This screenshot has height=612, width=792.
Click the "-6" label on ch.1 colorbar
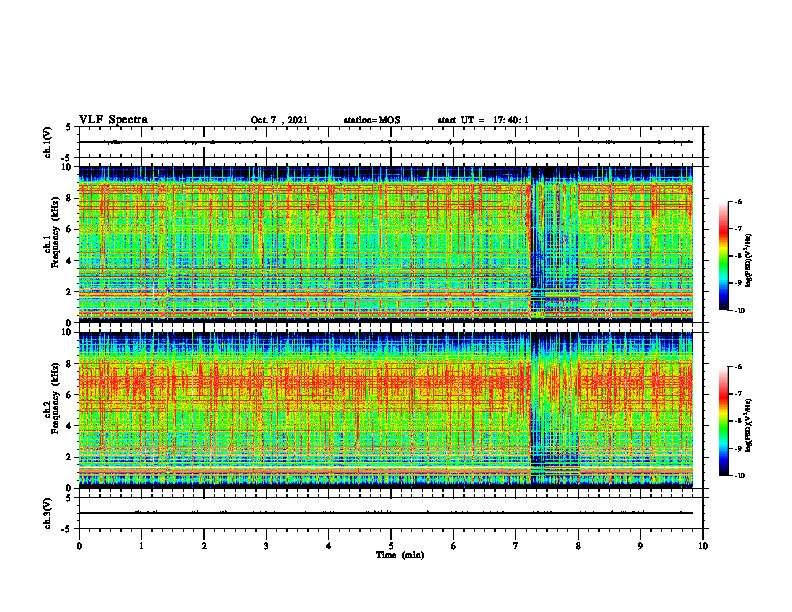coord(739,201)
